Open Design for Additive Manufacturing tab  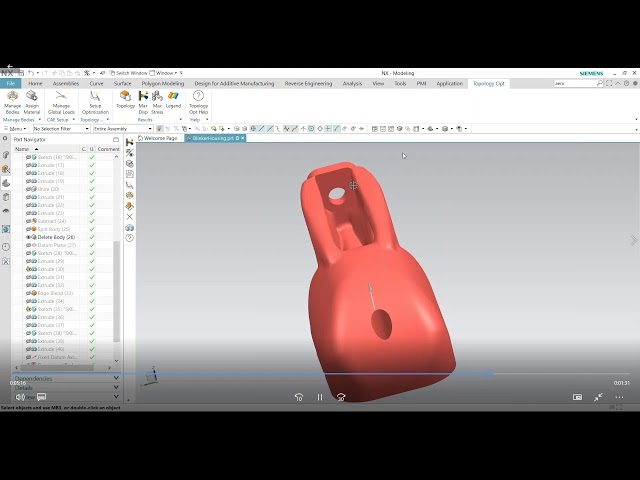tap(234, 83)
